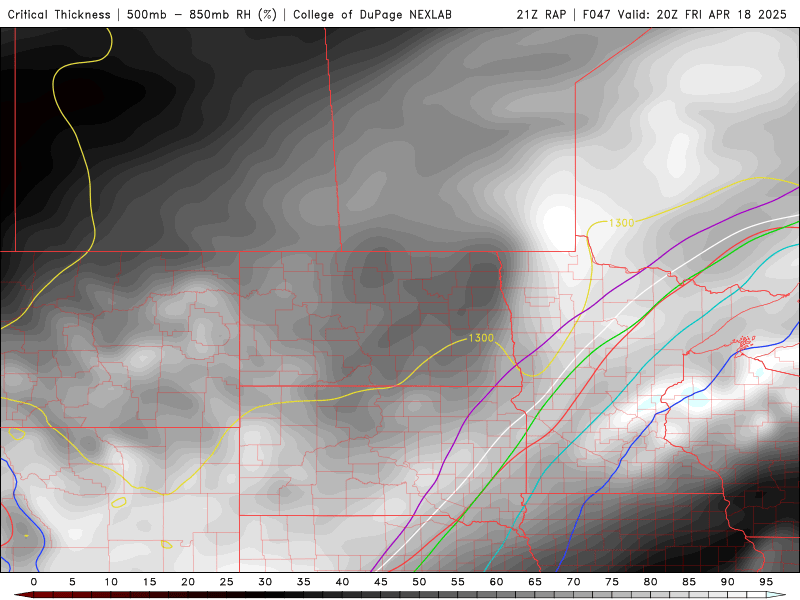Click the "80" tick label on the color scale

tap(651, 582)
